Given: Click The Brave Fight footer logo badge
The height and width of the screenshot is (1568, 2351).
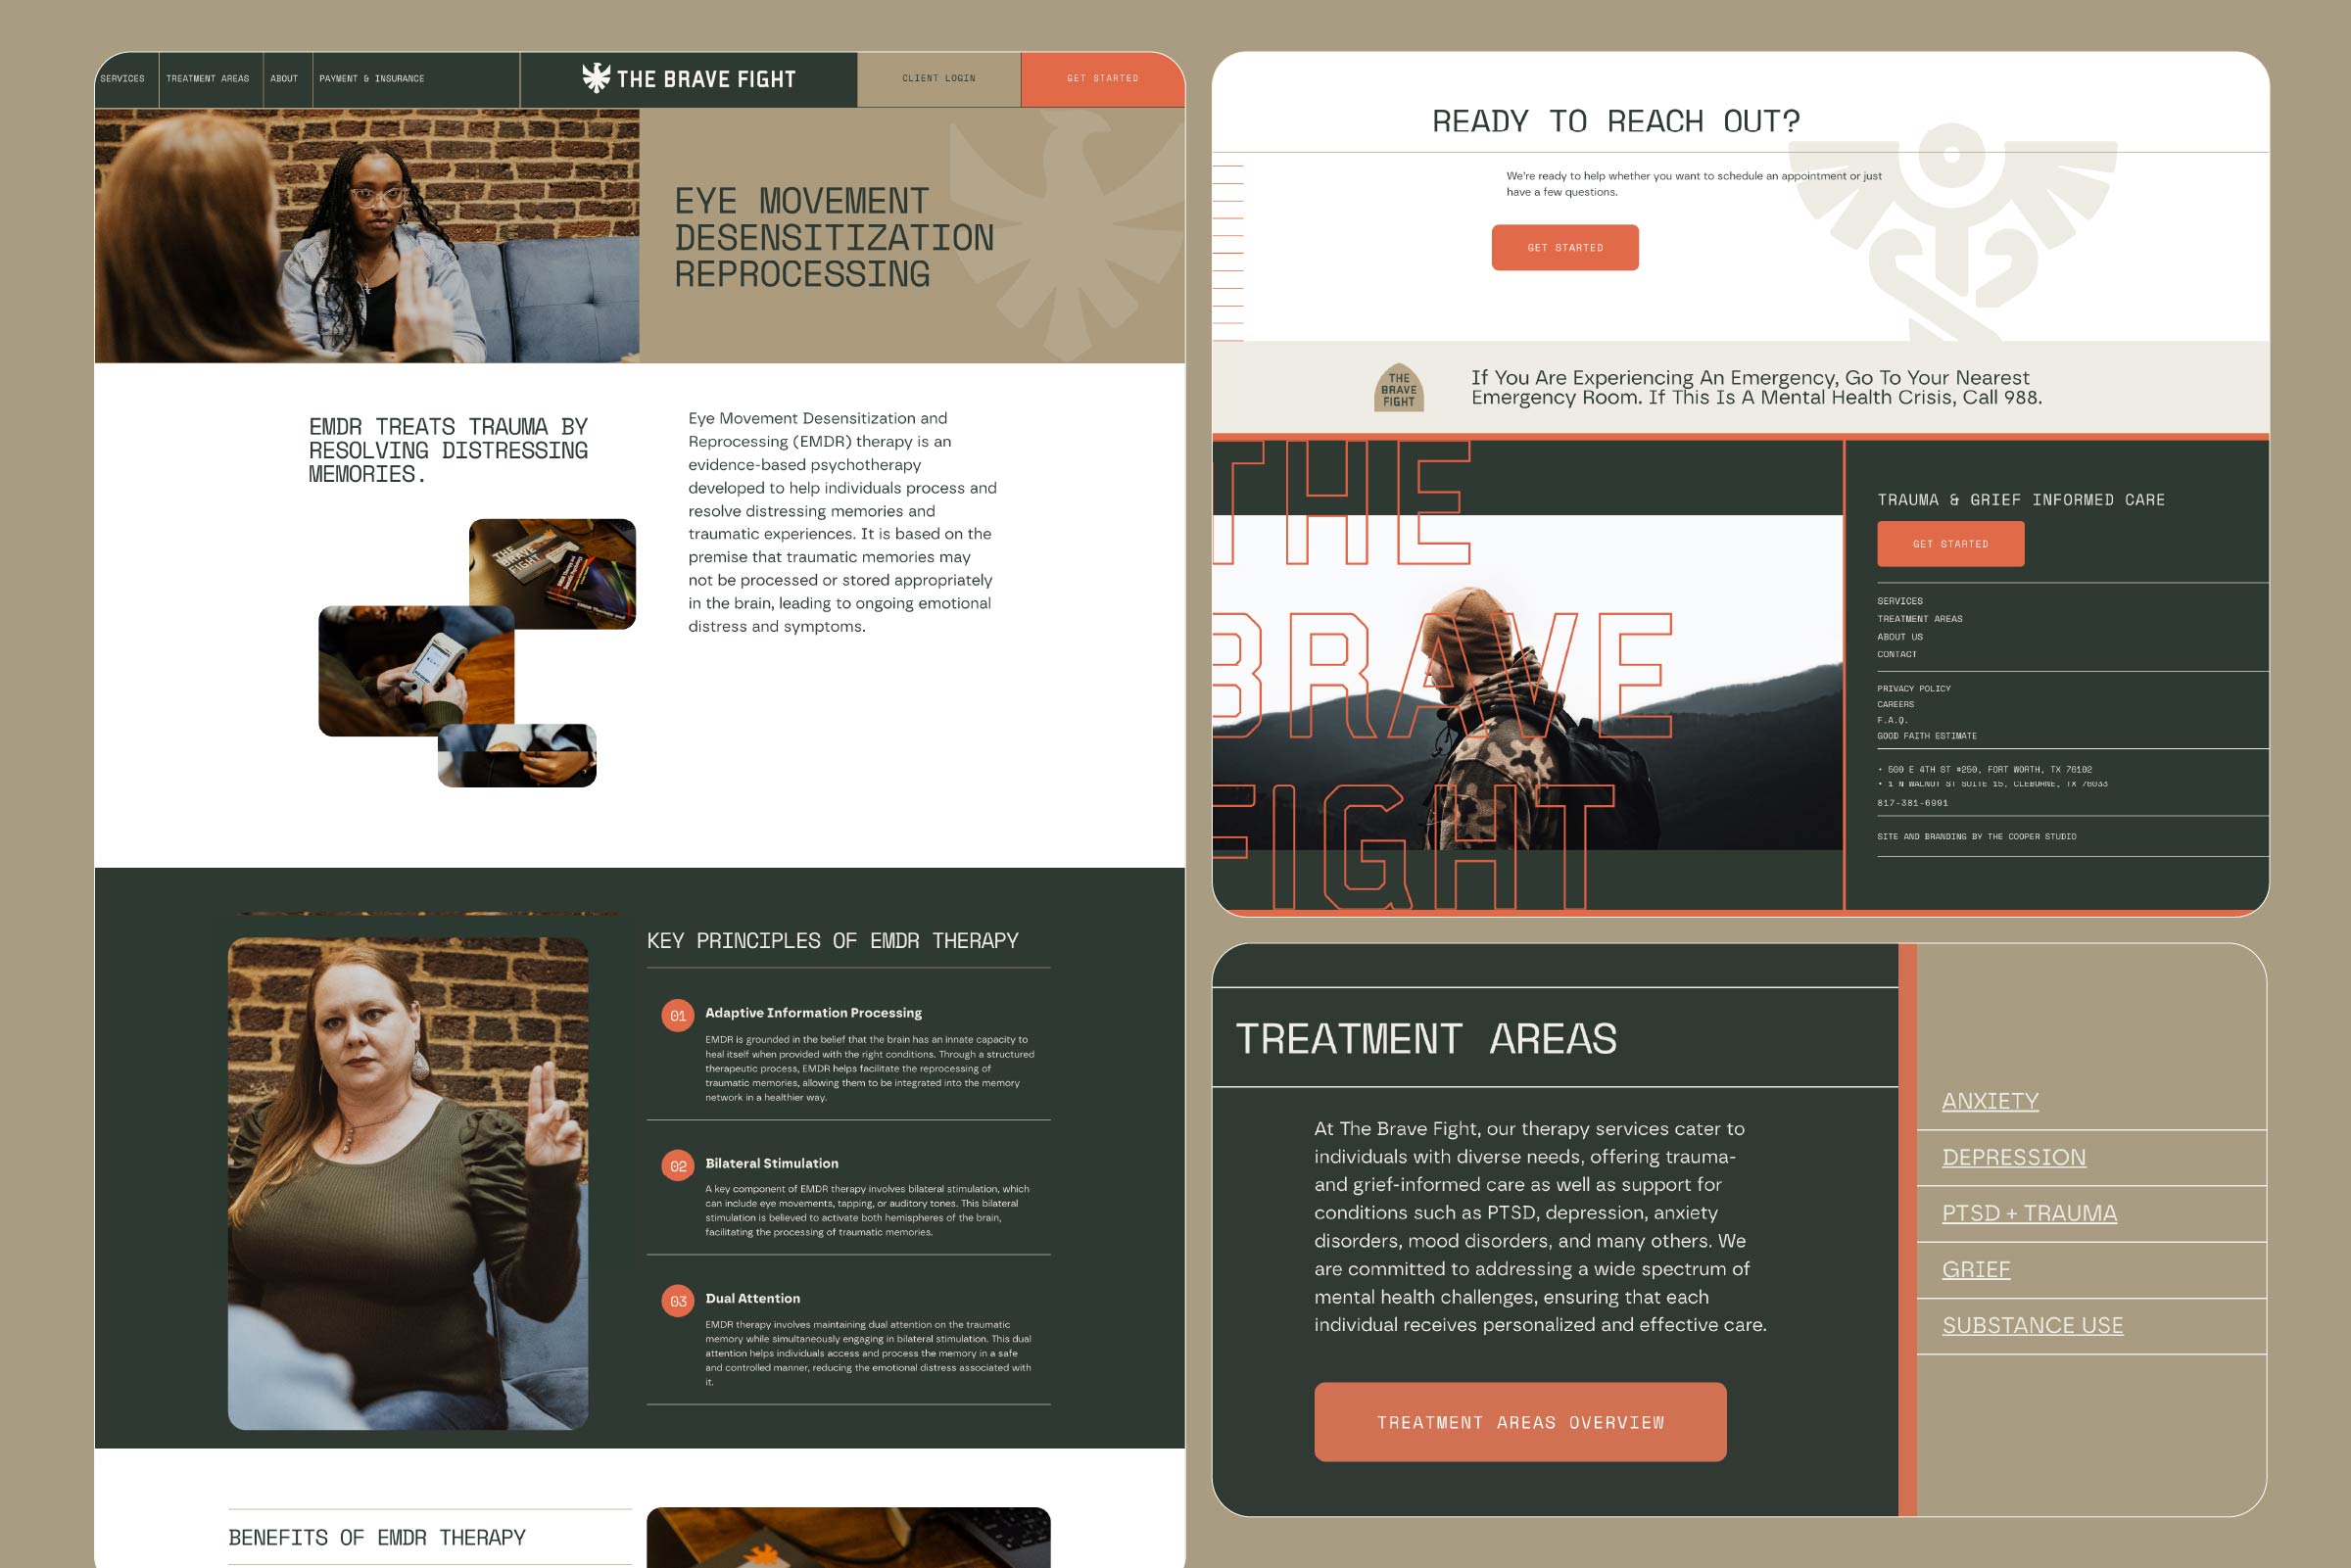Looking at the screenshot, I should (1399, 387).
